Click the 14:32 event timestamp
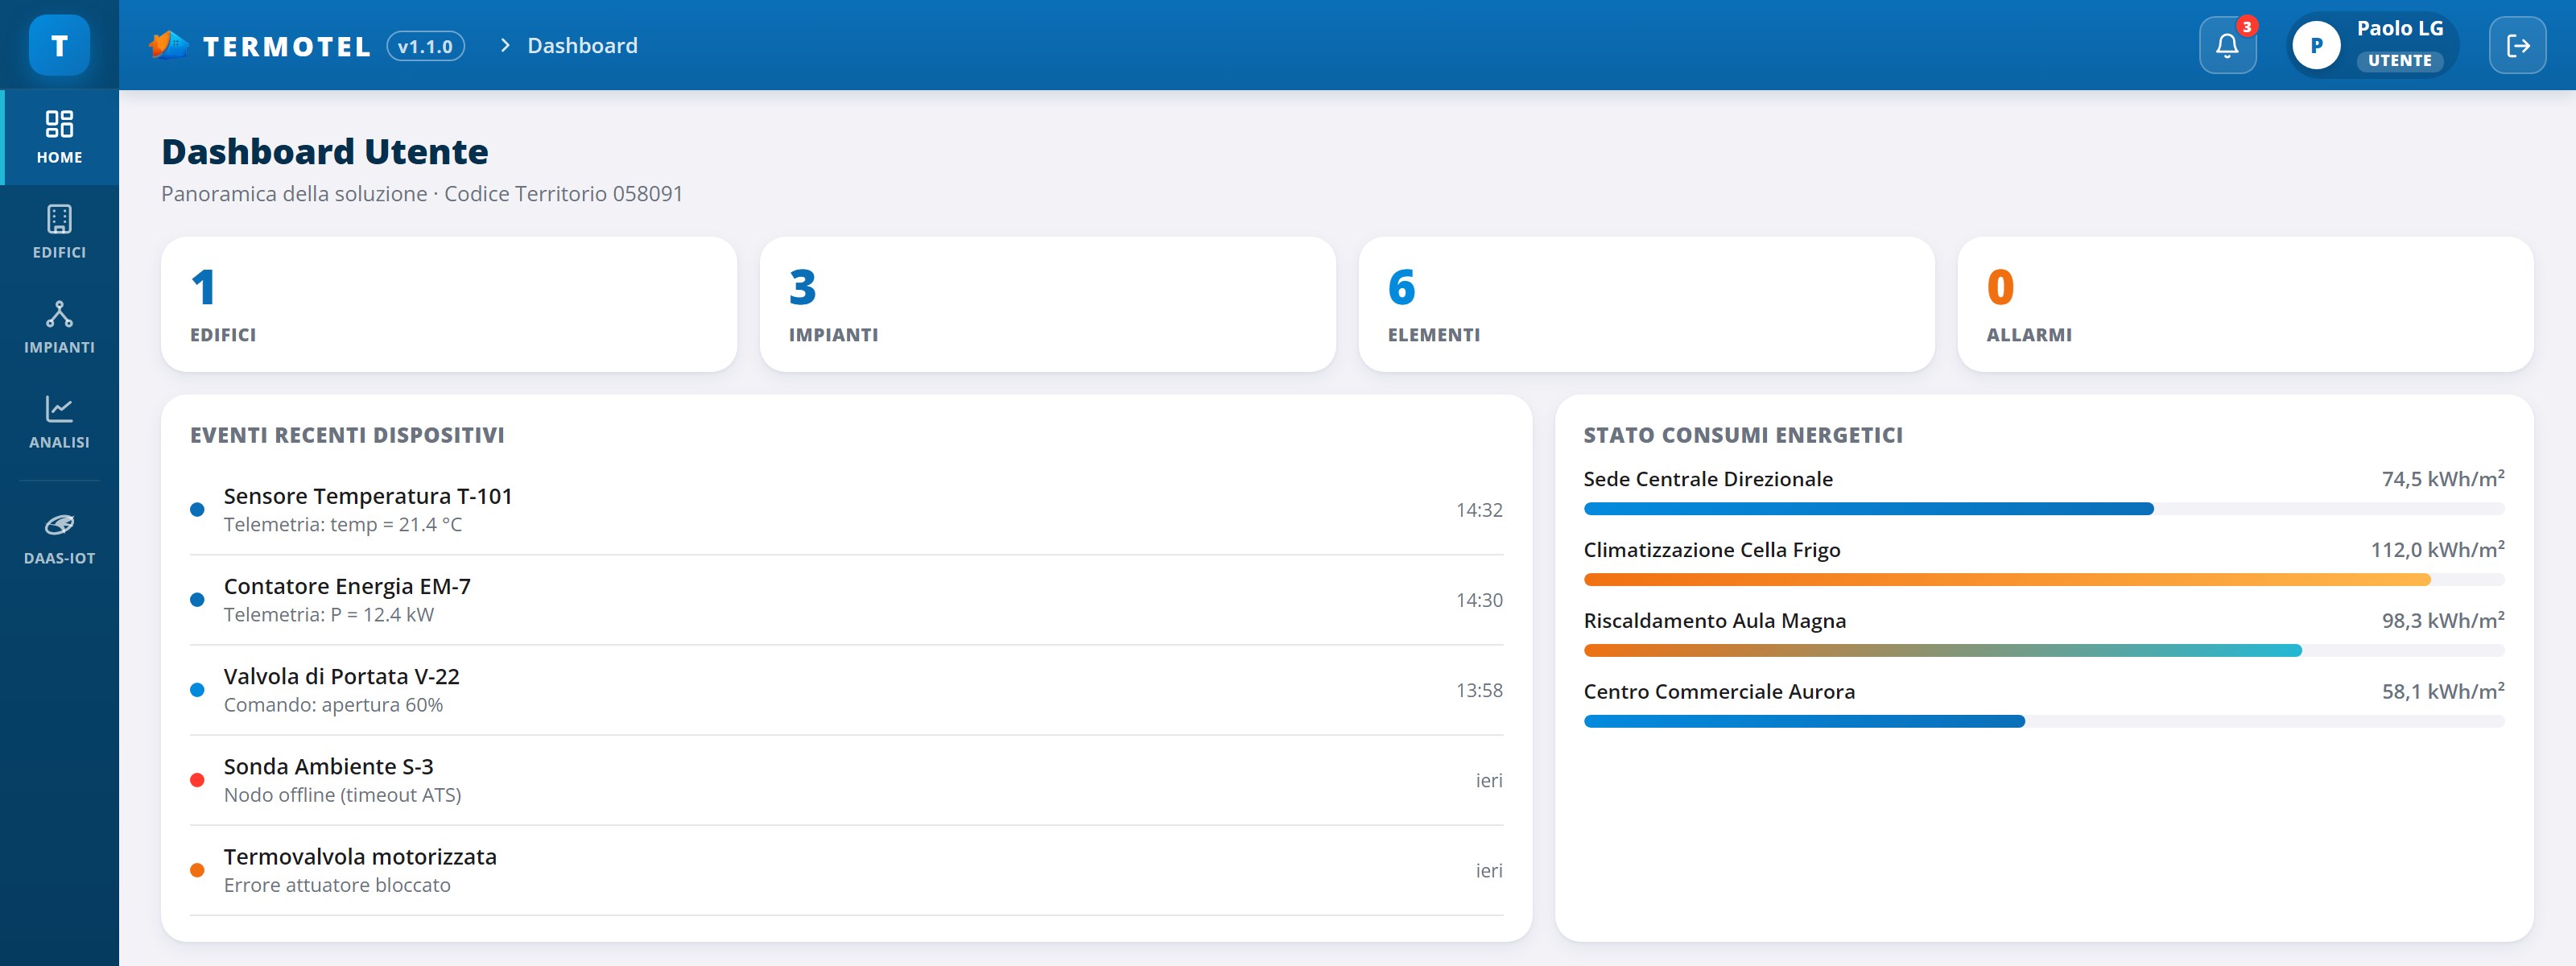Image resolution: width=2576 pixels, height=966 pixels. pos(1479,510)
